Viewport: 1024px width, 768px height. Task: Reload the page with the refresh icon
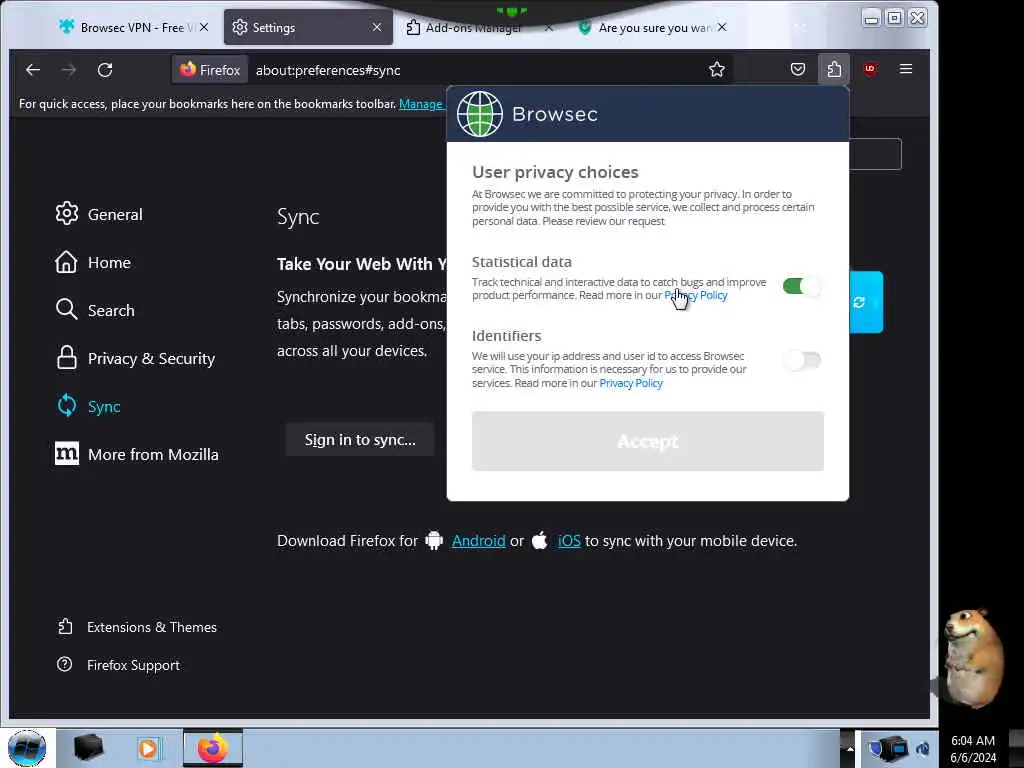pyautogui.click(x=105, y=70)
